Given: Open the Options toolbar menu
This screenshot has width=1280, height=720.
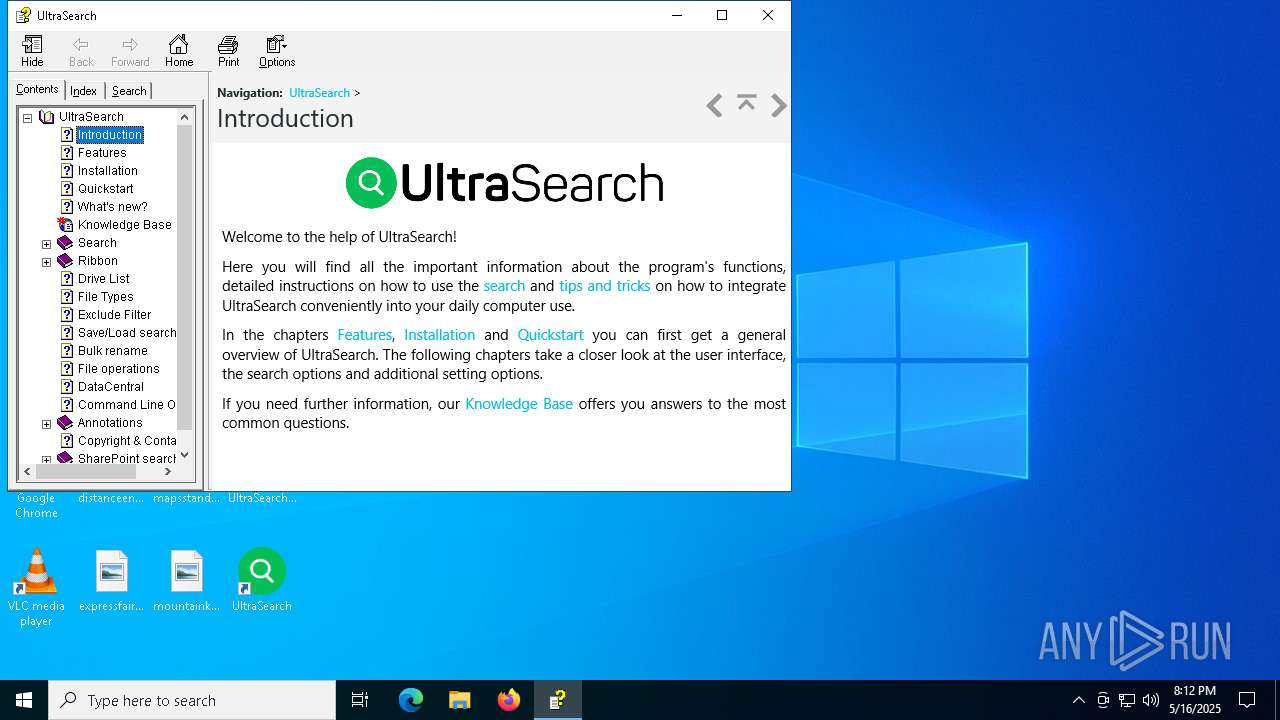Looking at the screenshot, I should (277, 51).
